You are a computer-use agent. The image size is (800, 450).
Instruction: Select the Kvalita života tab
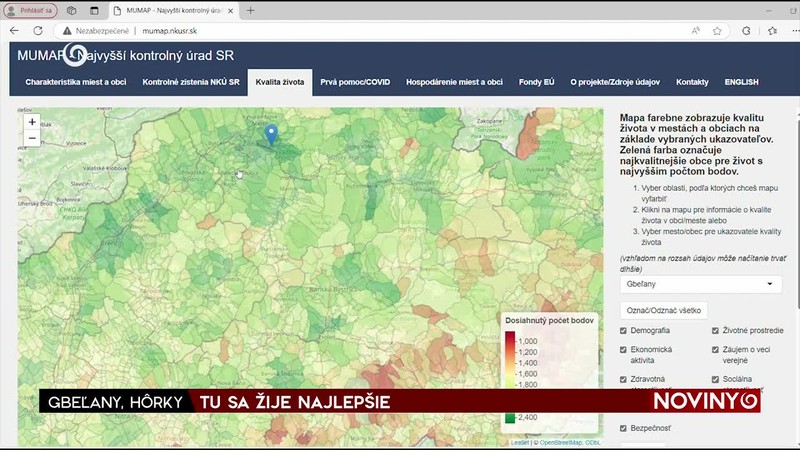coord(280,82)
